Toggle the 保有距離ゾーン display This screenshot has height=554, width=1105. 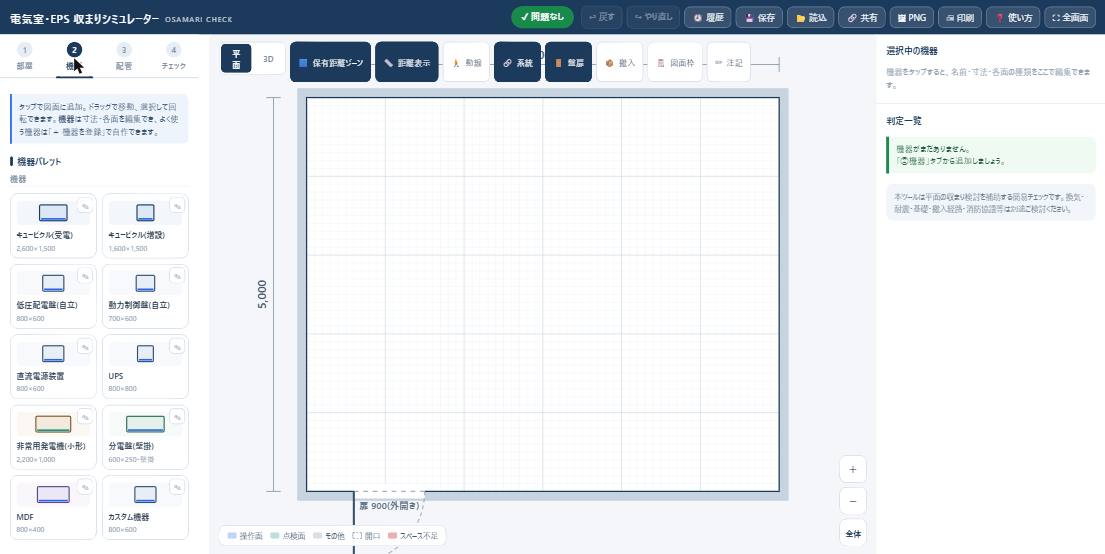coord(331,62)
